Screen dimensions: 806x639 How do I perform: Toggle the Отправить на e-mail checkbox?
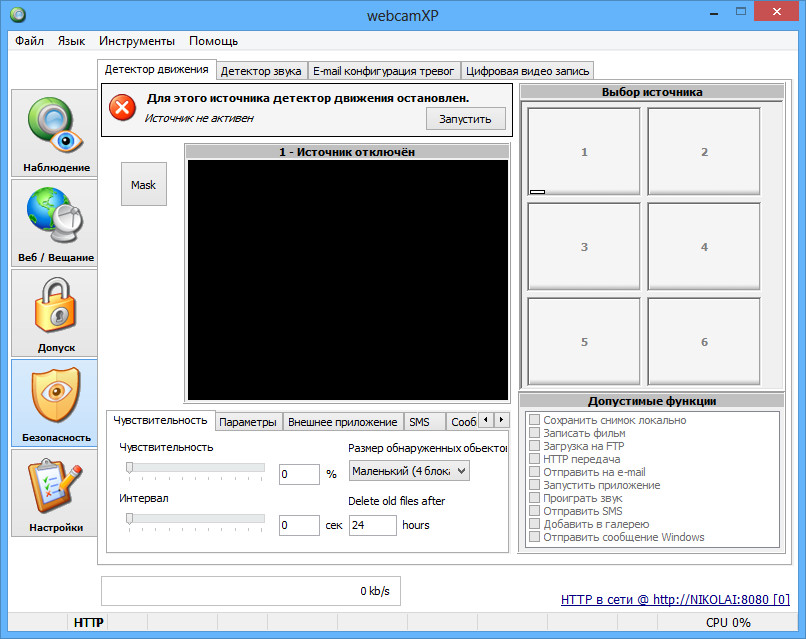tap(535, 473)
